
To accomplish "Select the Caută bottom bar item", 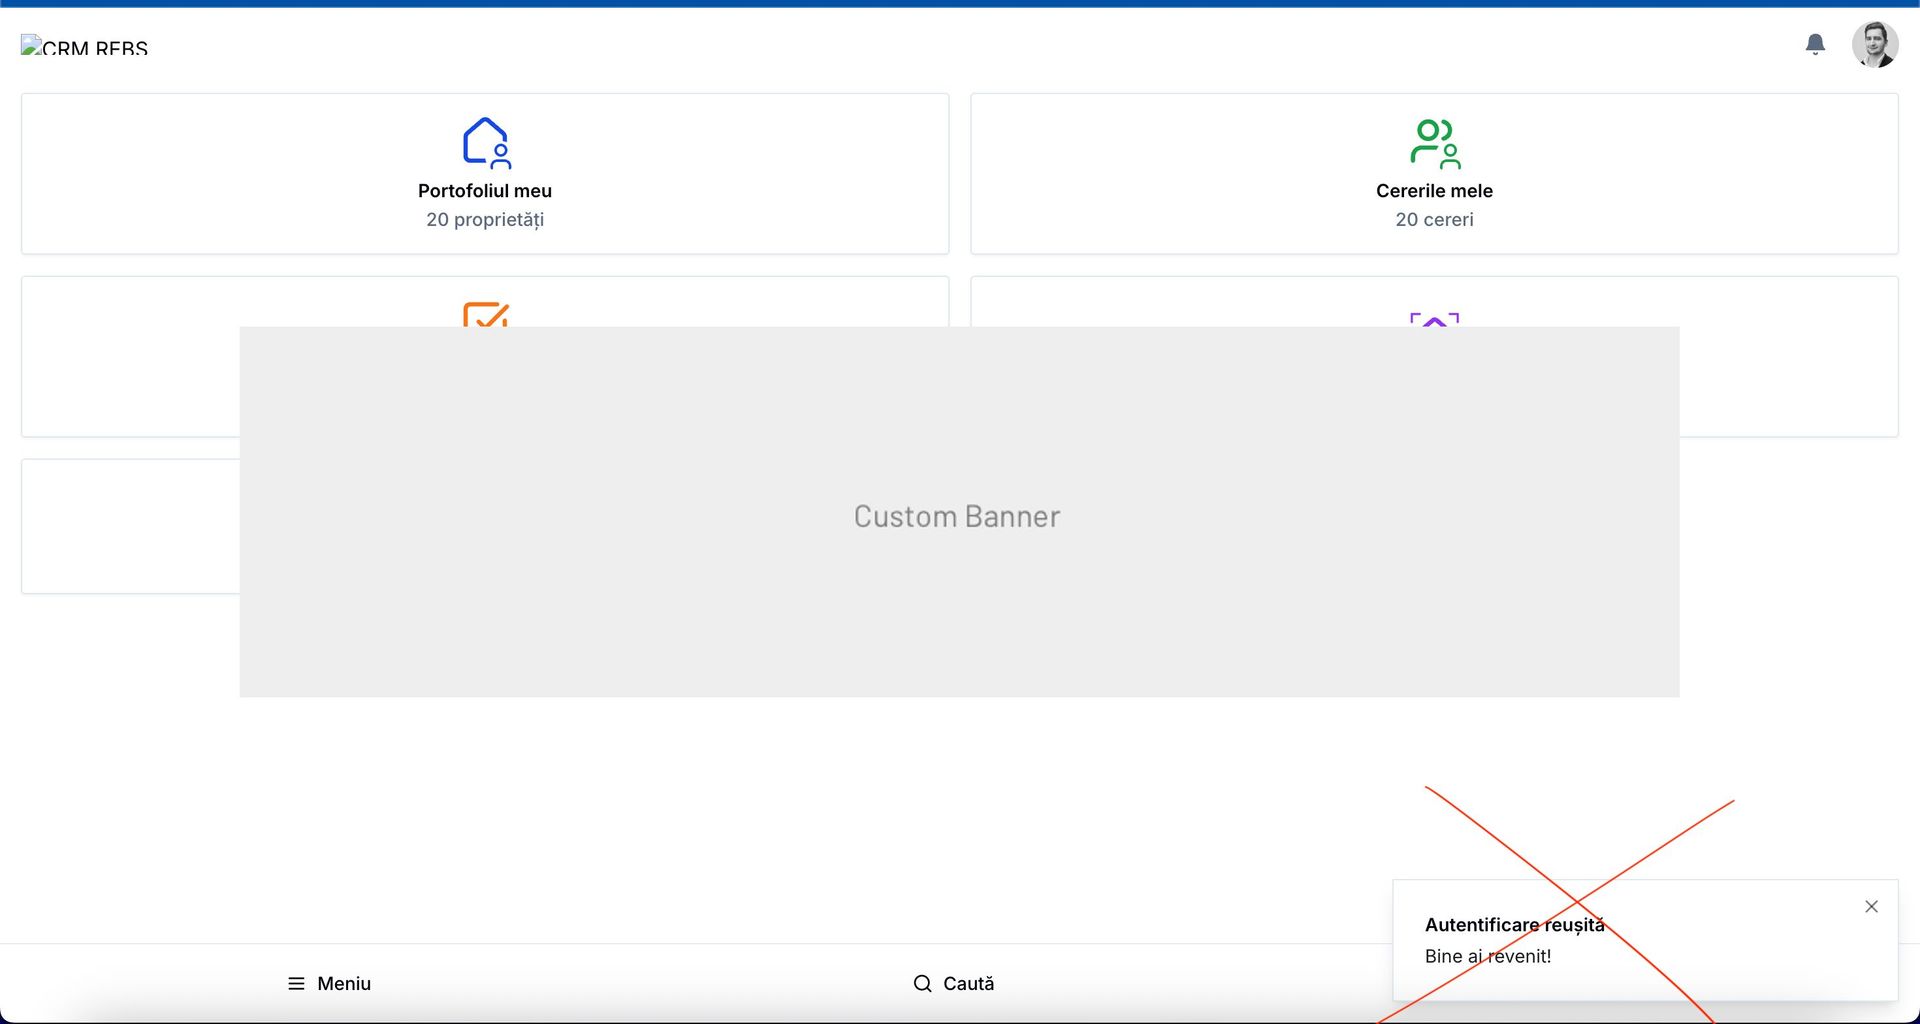I will pos(955,984).
